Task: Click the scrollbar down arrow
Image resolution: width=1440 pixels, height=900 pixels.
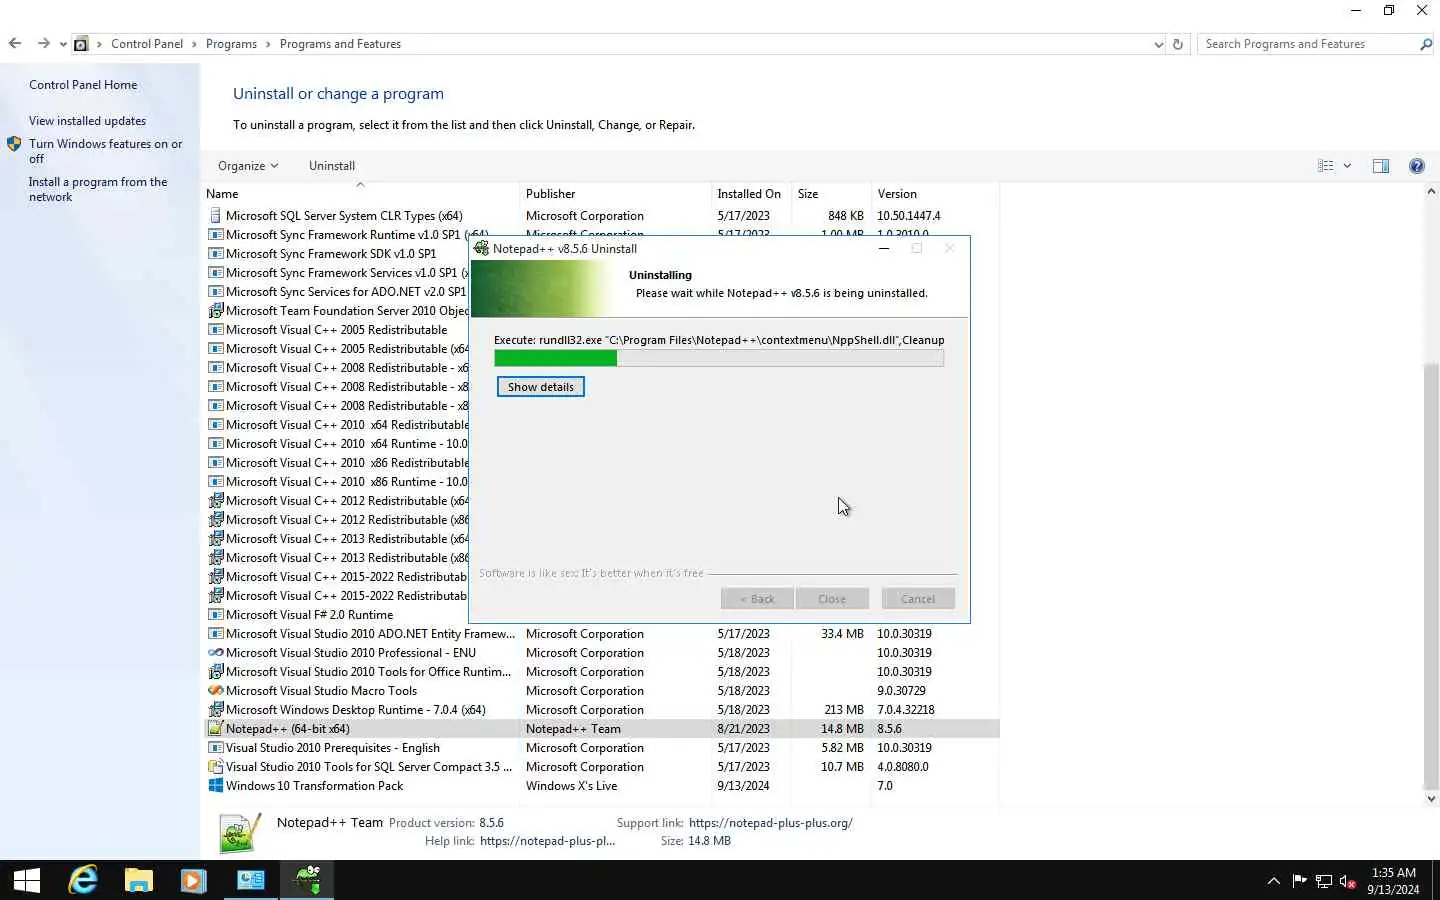Action: tap(1431, 798)
